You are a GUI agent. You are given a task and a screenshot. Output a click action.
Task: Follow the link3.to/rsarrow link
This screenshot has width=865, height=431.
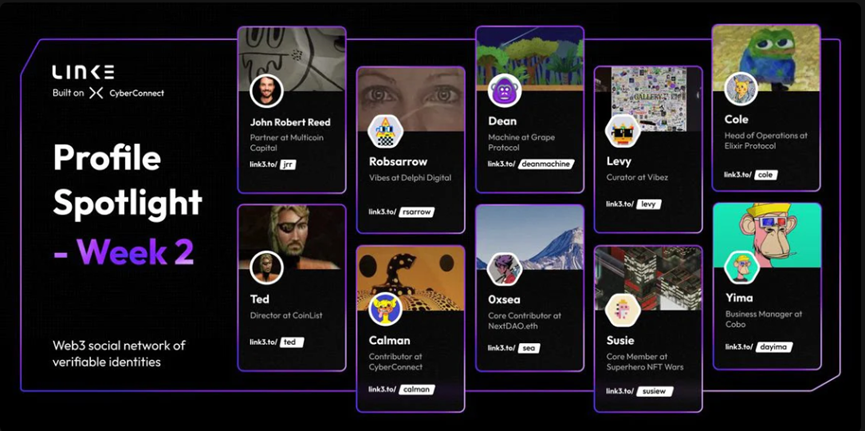(x=402, y=212)
